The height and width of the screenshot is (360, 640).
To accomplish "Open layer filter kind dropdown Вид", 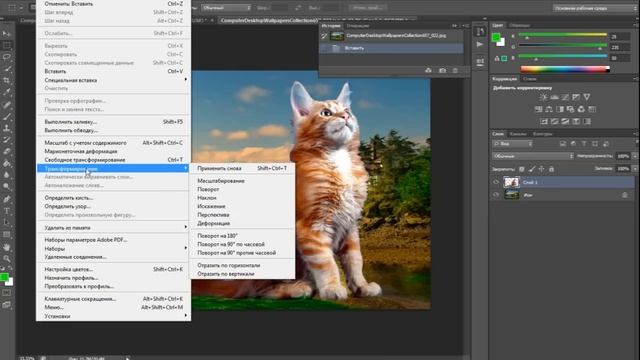I will pyautogui.click(x=512, y=144).
